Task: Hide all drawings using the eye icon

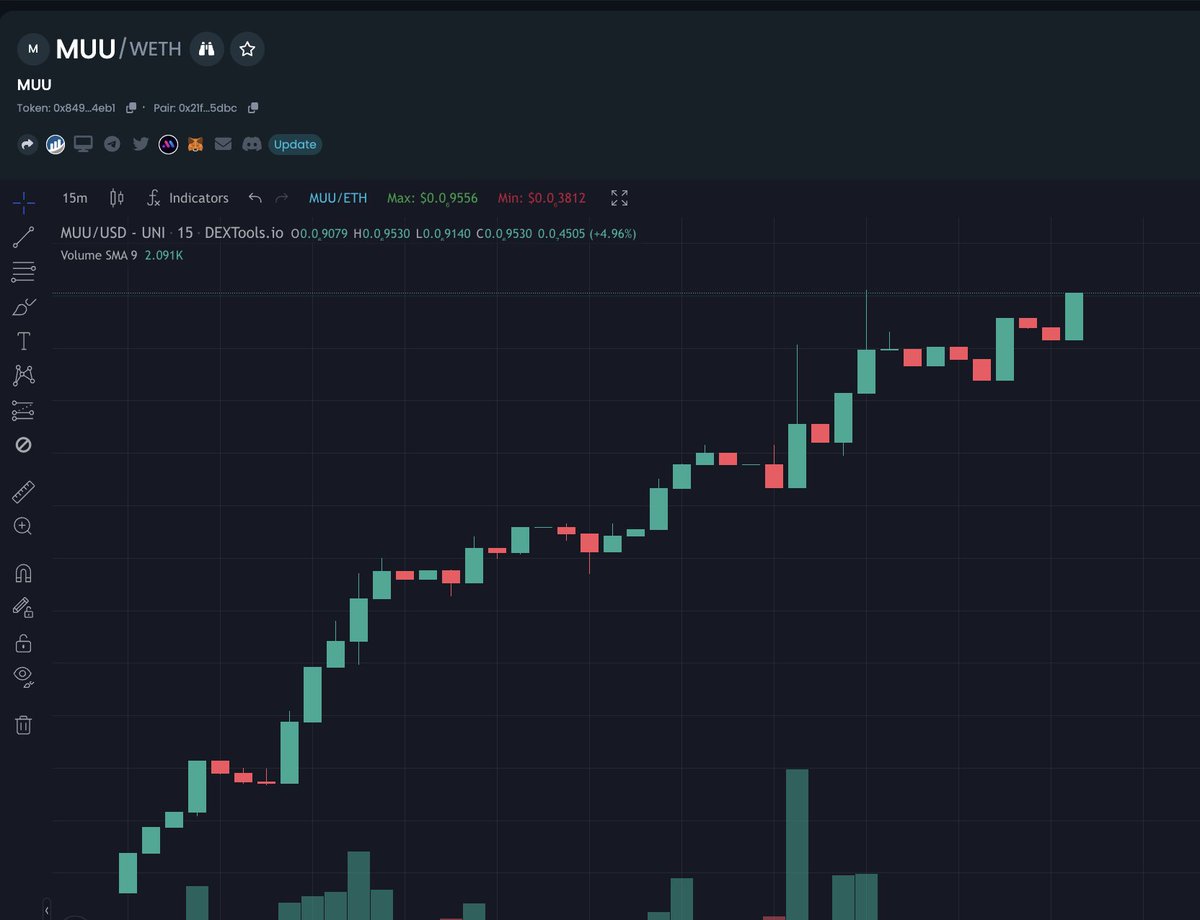Action: (x=24, y=676)
